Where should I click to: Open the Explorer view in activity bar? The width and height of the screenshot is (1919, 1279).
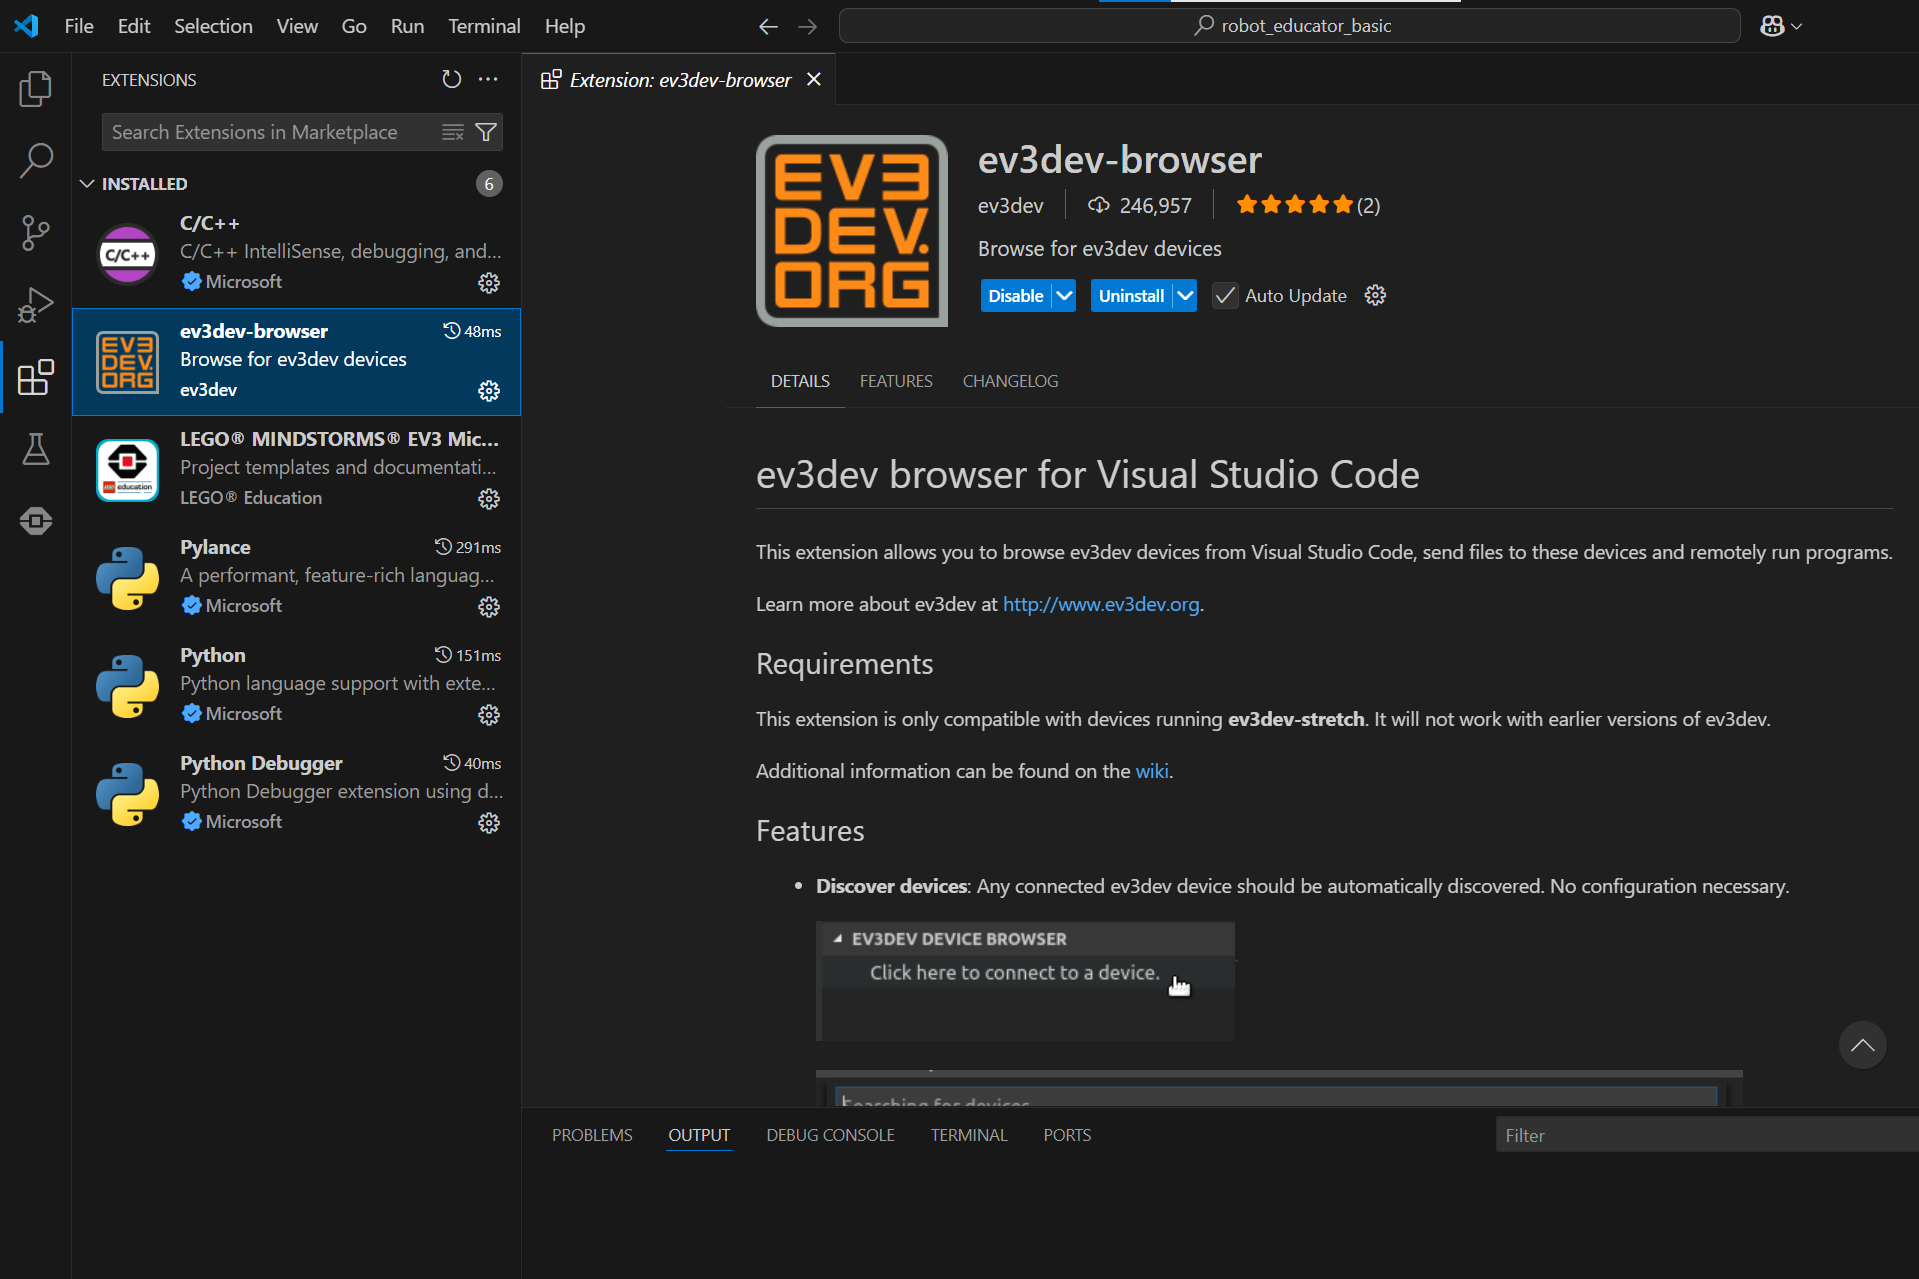[x=36, y=89]
